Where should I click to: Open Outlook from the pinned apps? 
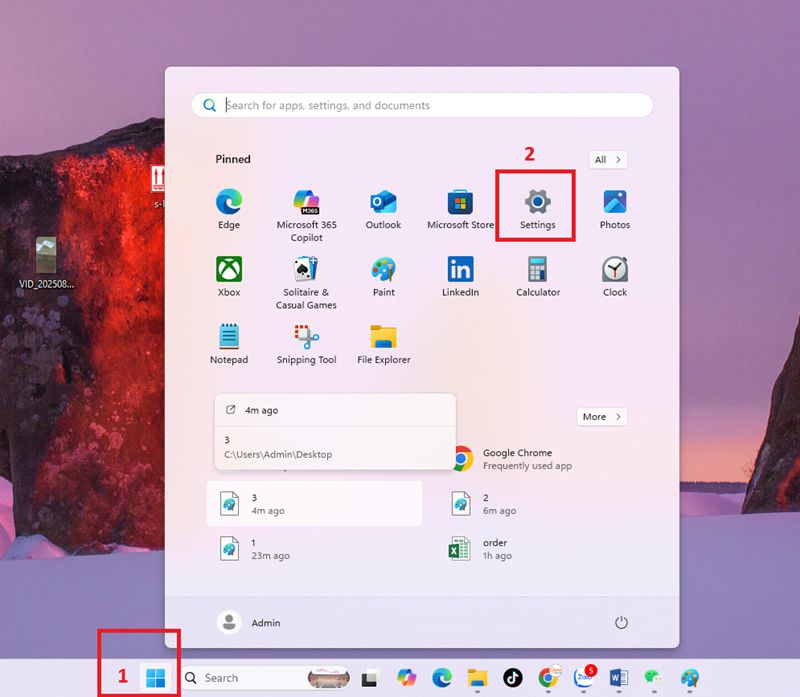383,209
